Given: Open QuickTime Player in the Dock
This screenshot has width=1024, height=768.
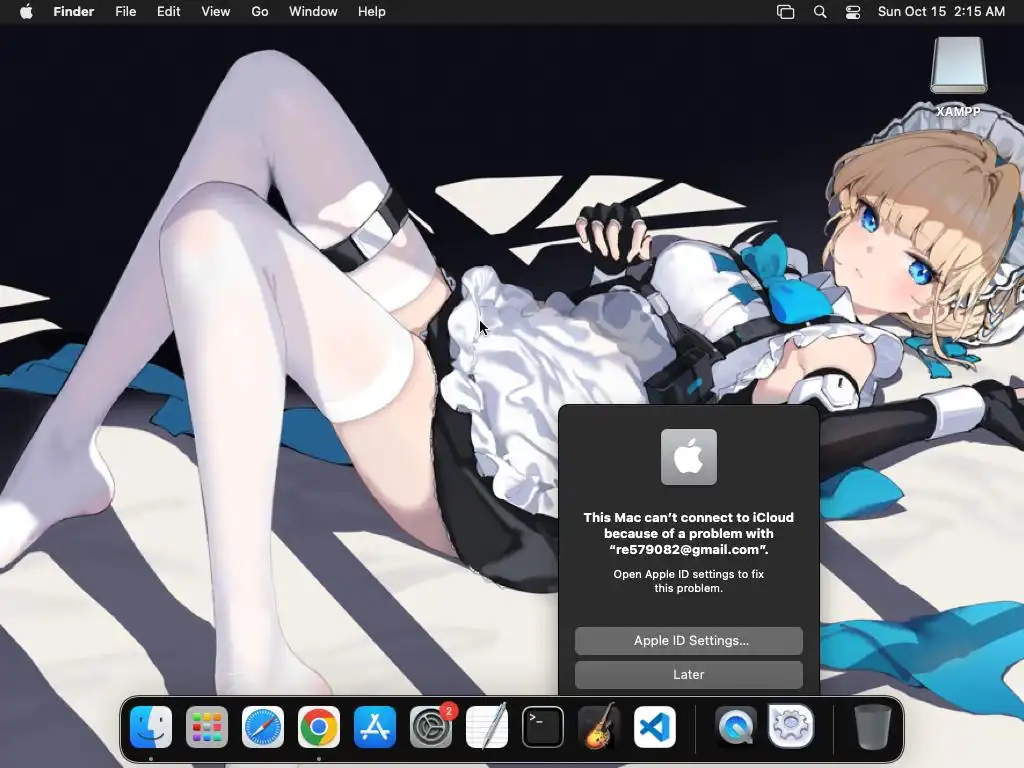Looking at the screenshot, I should click(735, 727).
